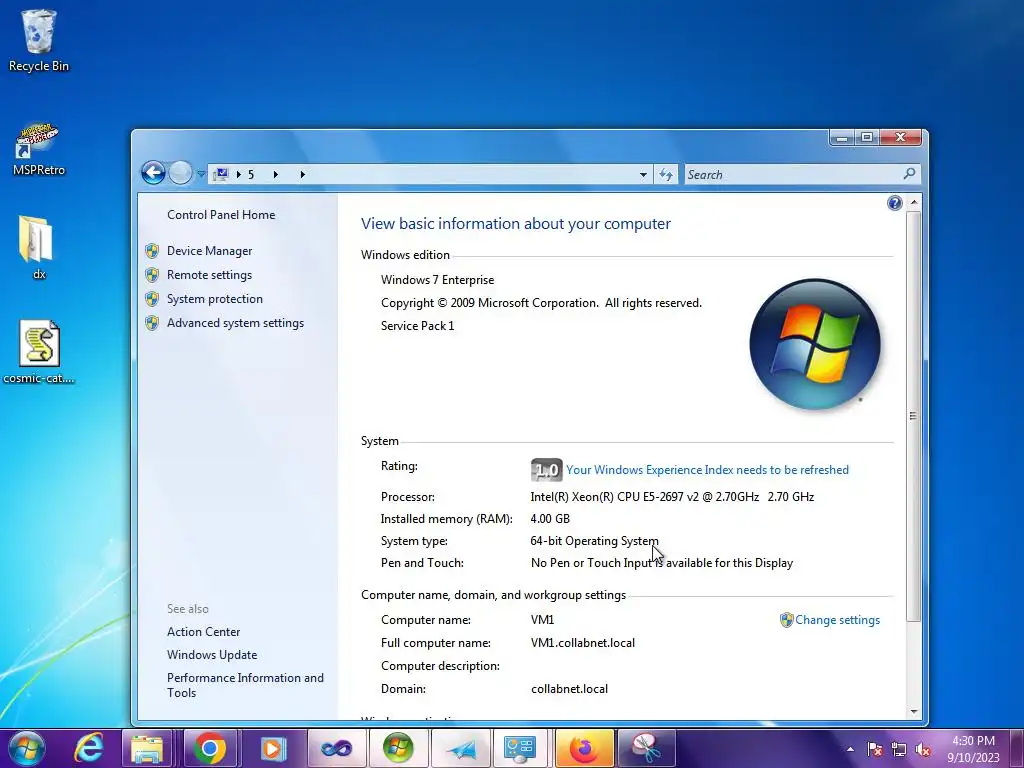Click the 64-bit Operating System value
Viewport: 1024px width, 768px height.
tap(594, 541)
